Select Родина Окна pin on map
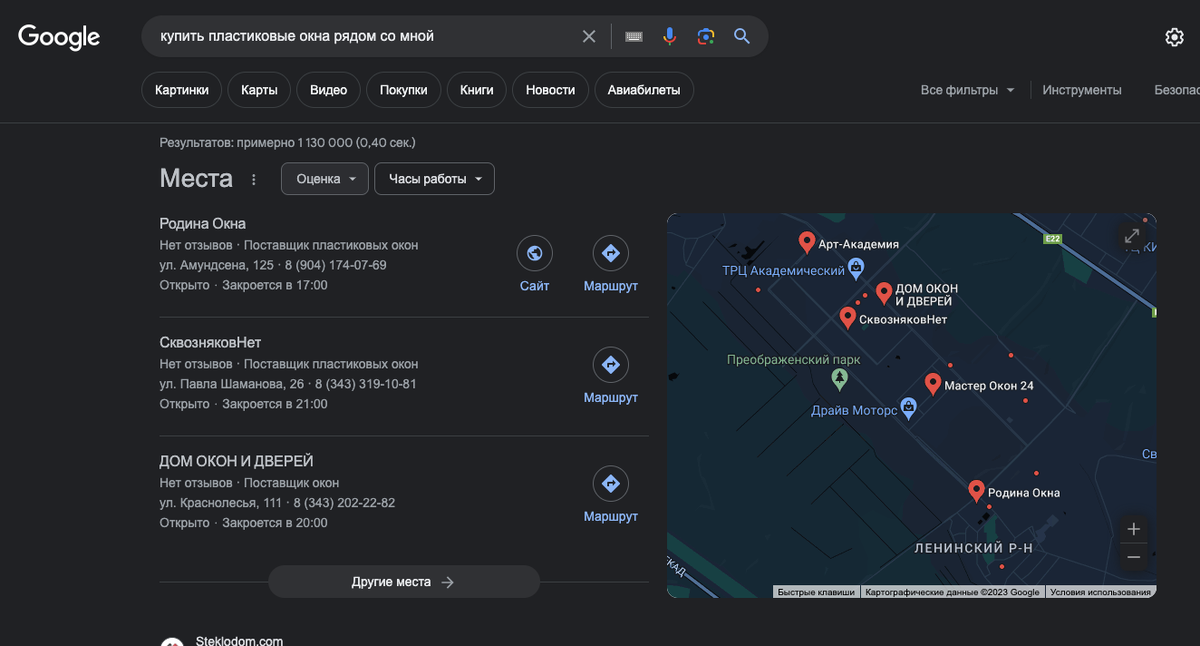 977,491
